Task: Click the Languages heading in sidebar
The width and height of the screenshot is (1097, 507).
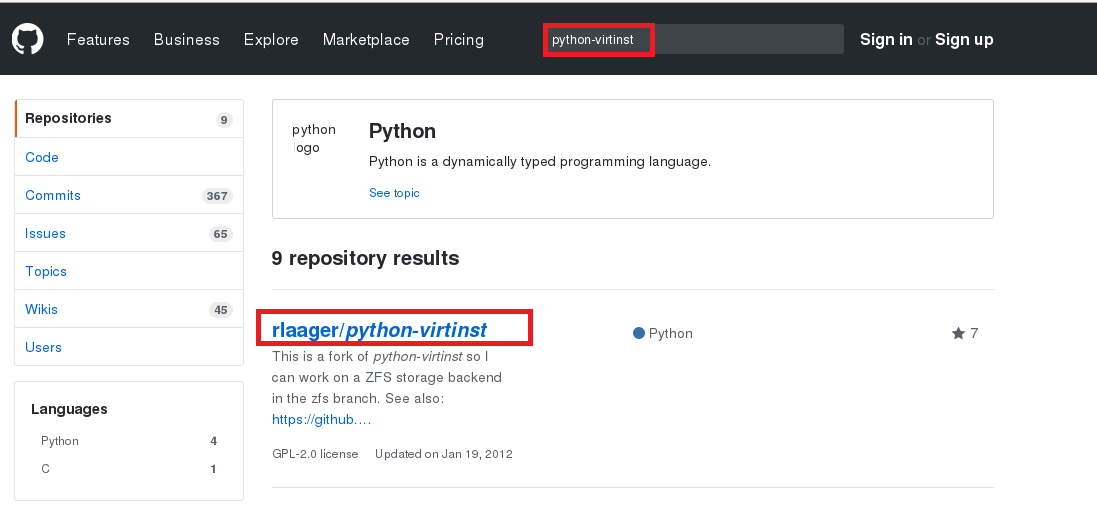Action: [69, 409]
